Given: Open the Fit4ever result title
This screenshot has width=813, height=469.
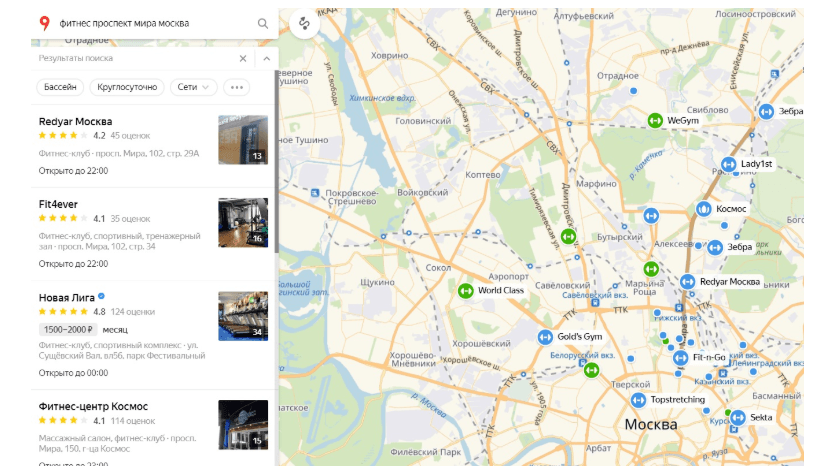Looking at the screenshot, I should (58, 204).
